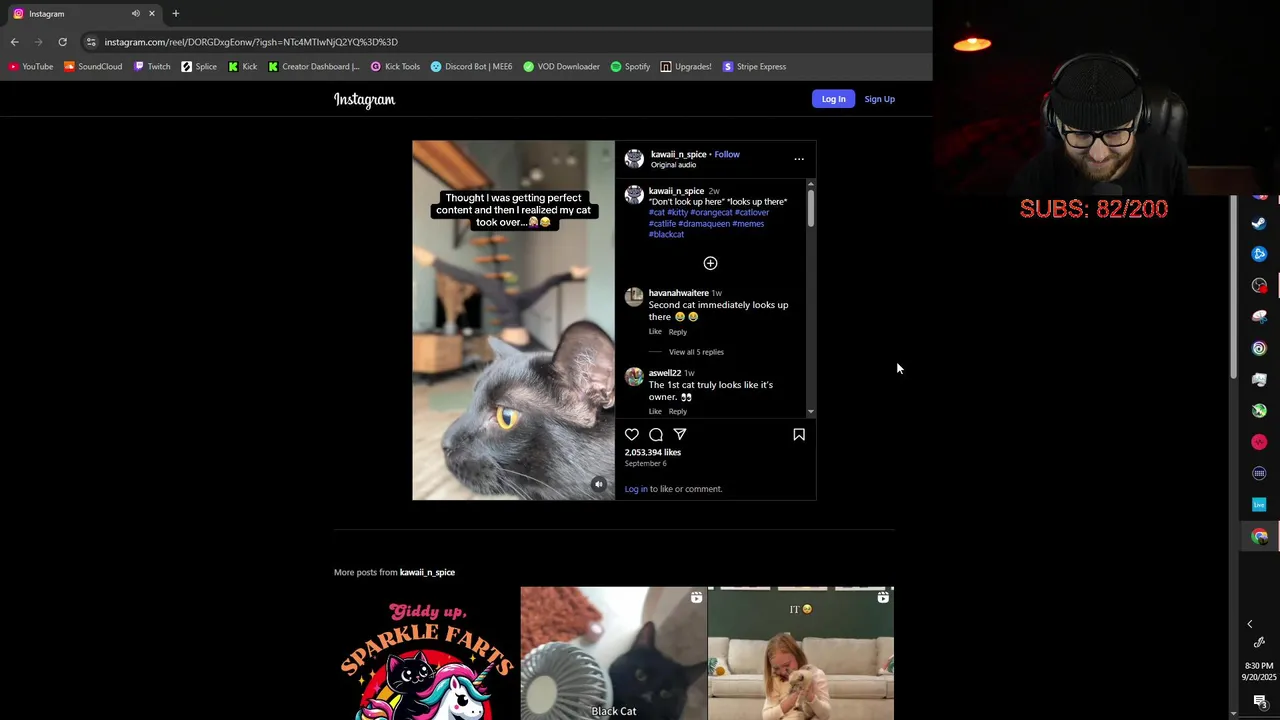
Task: Click the #orangecat hashtag
Action: (711, 213)
